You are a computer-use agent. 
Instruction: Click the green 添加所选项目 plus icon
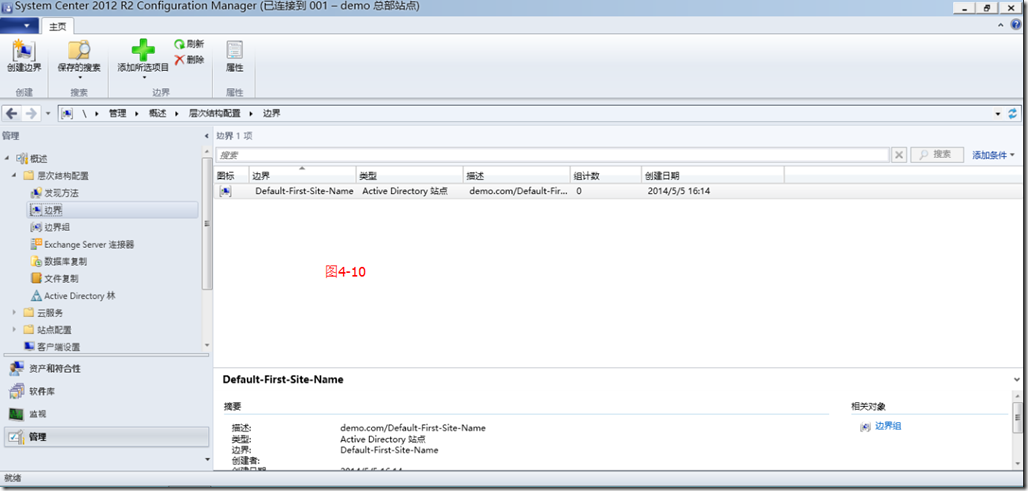point(143,50)
